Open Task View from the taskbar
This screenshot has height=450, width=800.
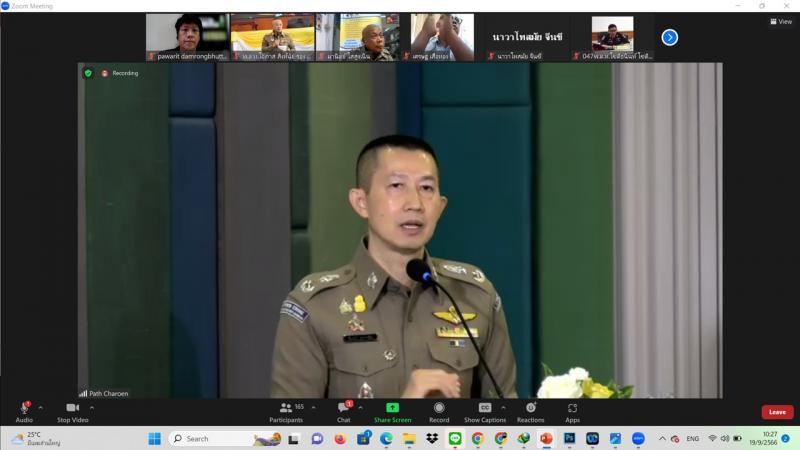tap(294, 438)
